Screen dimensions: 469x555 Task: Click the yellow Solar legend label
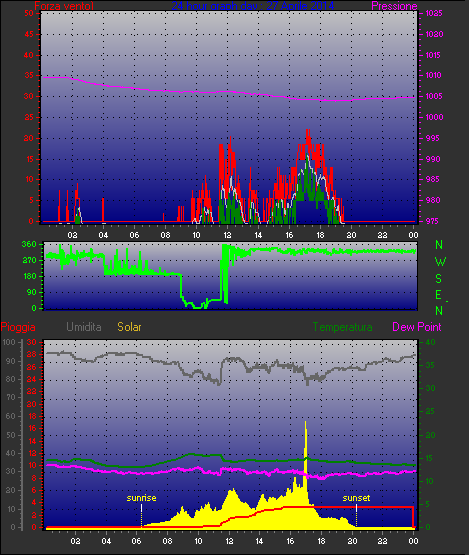[x=129, y=327]
